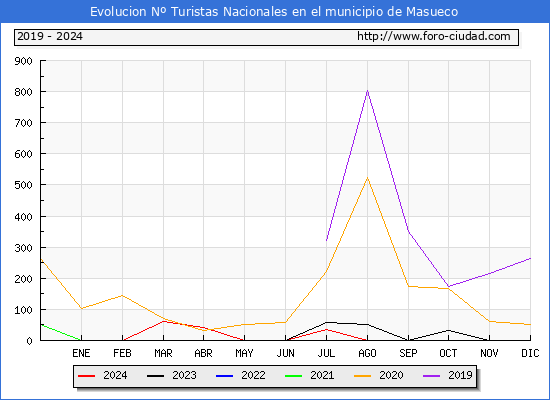The width and height of the screenshot is (550, 400).
Task: Click the purple 2019 endpoint at DIC
Action: 530,258
